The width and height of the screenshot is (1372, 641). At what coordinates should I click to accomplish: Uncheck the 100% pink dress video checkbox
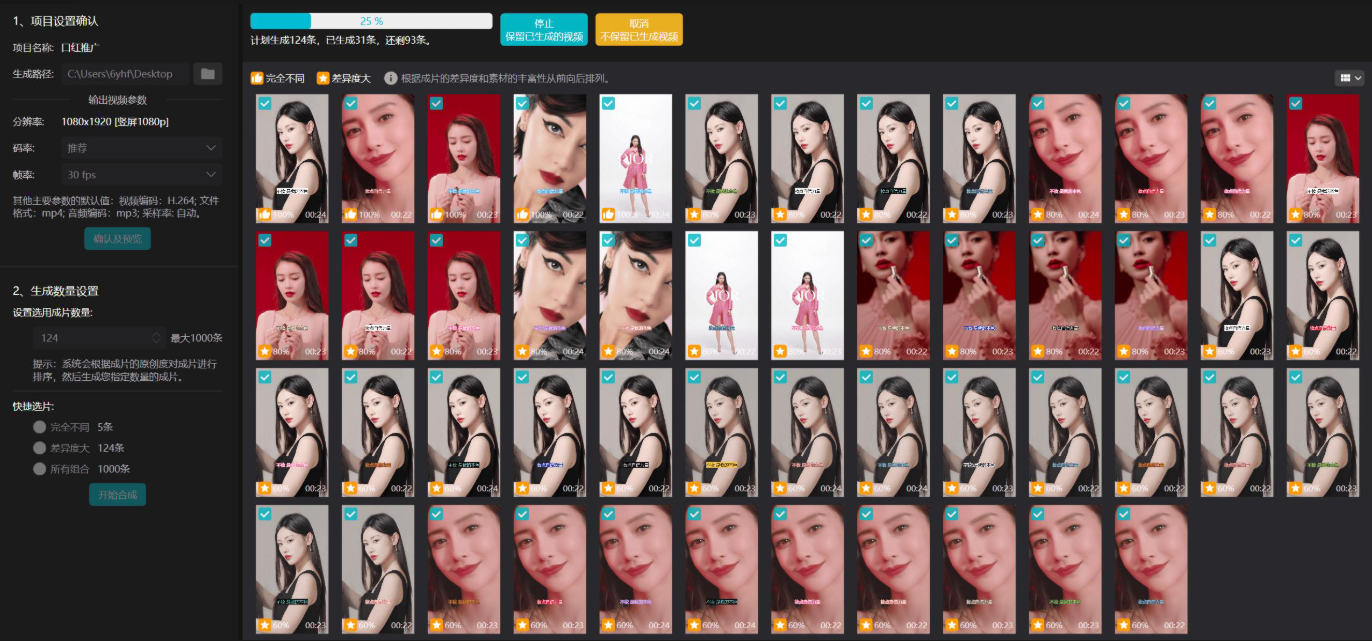(x=608, y=103)
